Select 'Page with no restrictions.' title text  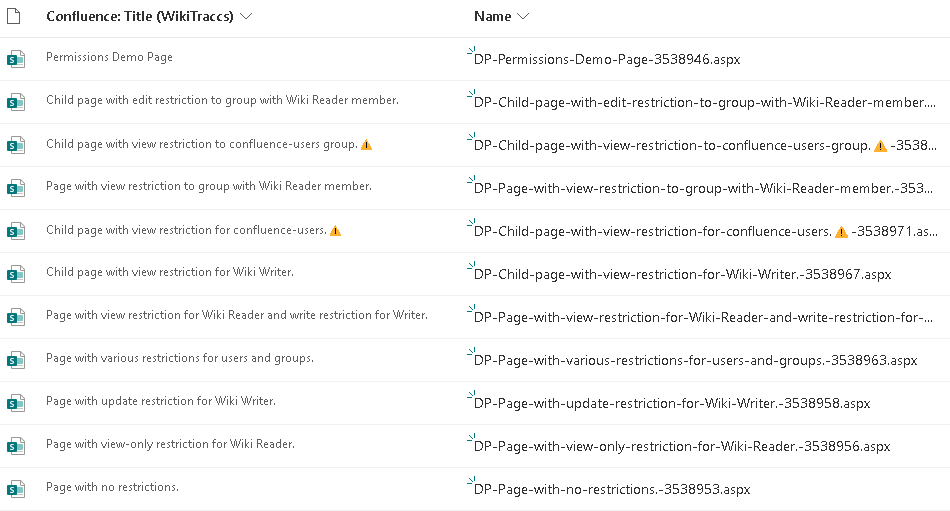click(112, 487)
